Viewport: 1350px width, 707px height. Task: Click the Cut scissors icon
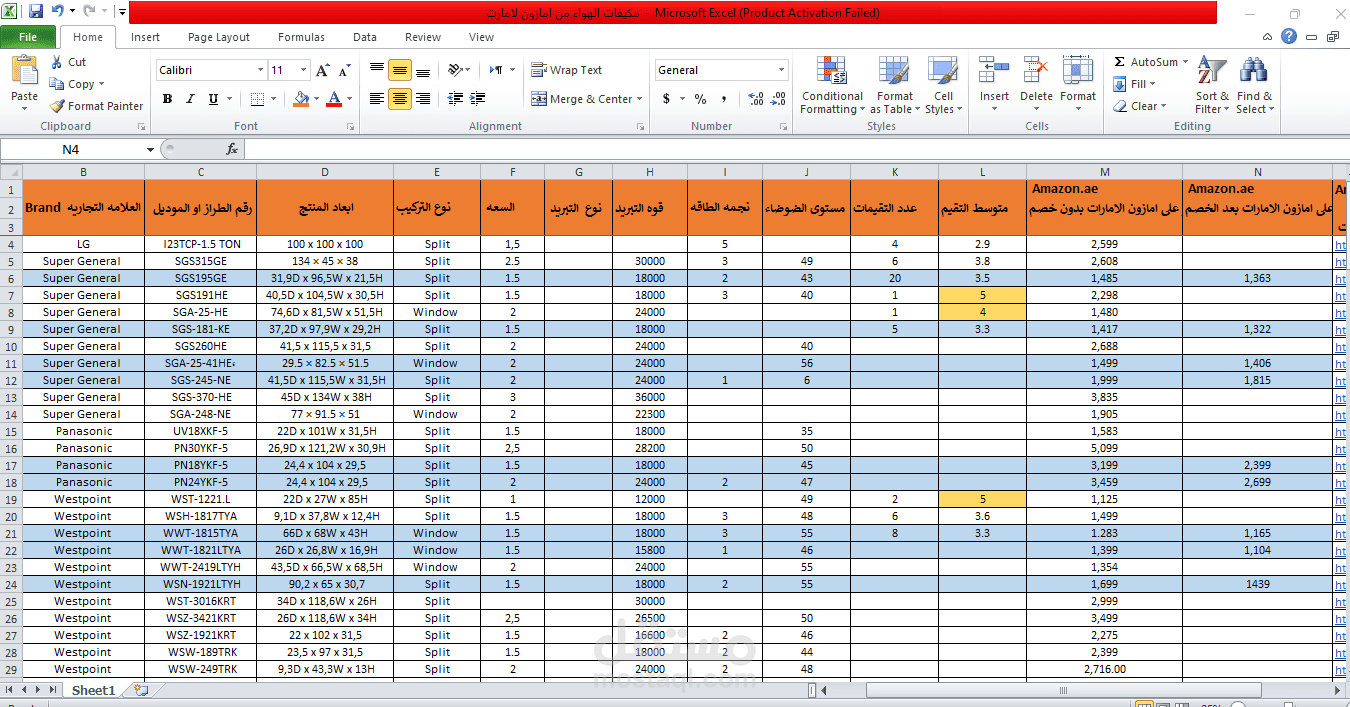(x=55, y=62)
